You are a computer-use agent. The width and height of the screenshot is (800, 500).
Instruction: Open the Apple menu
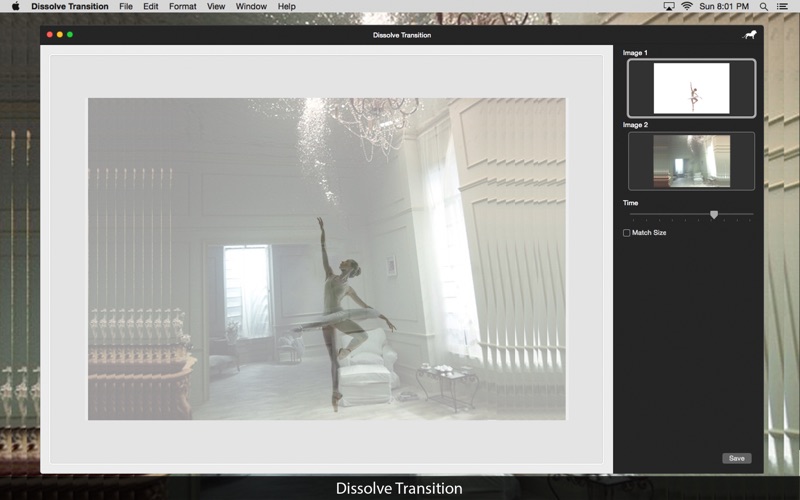click(15, 6)
